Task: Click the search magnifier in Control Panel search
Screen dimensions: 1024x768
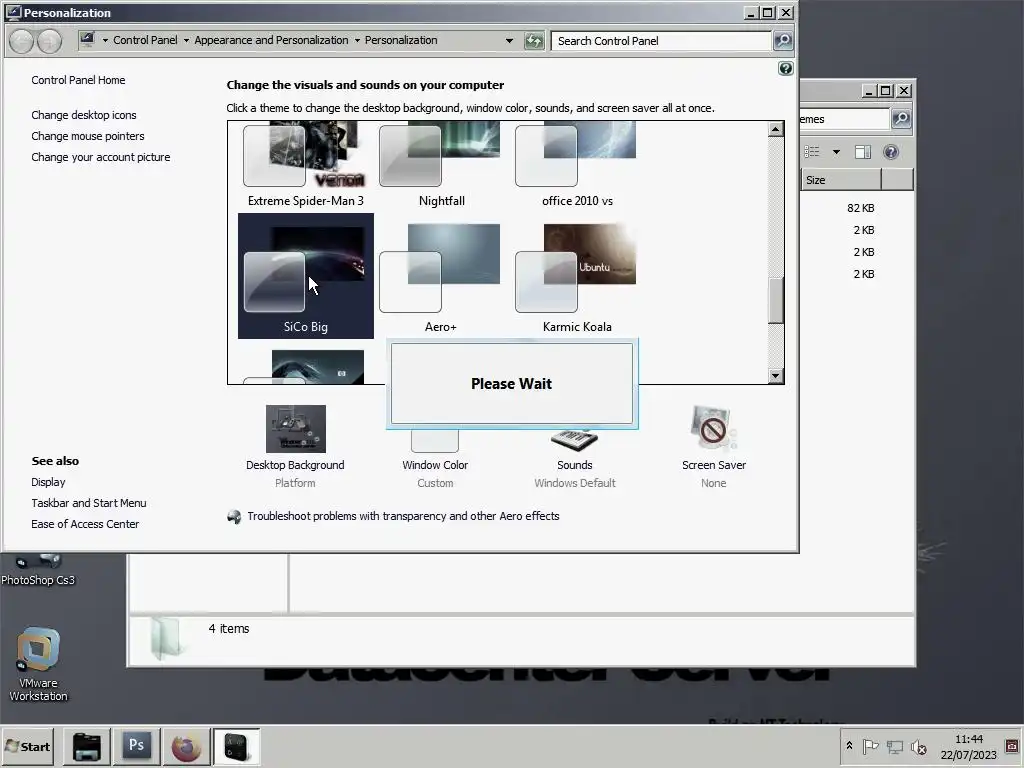Action: click(782, 40)
